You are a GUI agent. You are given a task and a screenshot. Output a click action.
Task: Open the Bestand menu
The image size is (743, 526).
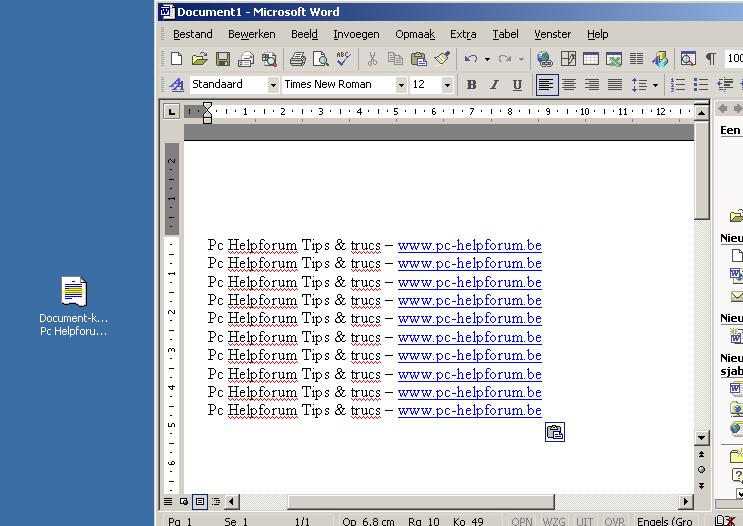tap(192, 34)
